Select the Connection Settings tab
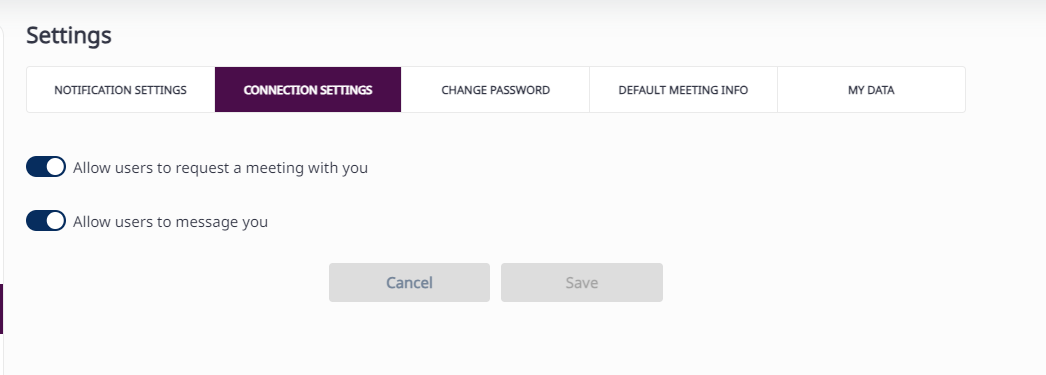1046x375 pixels. click(308, 89)
